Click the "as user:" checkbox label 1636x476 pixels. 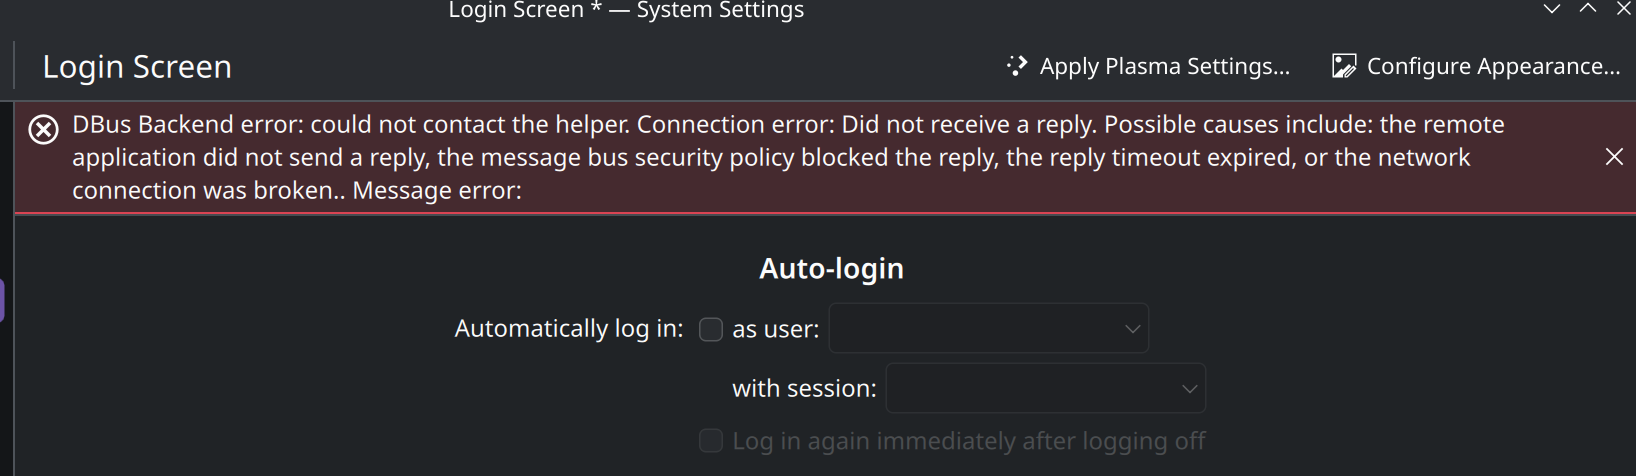coord(775,329)
